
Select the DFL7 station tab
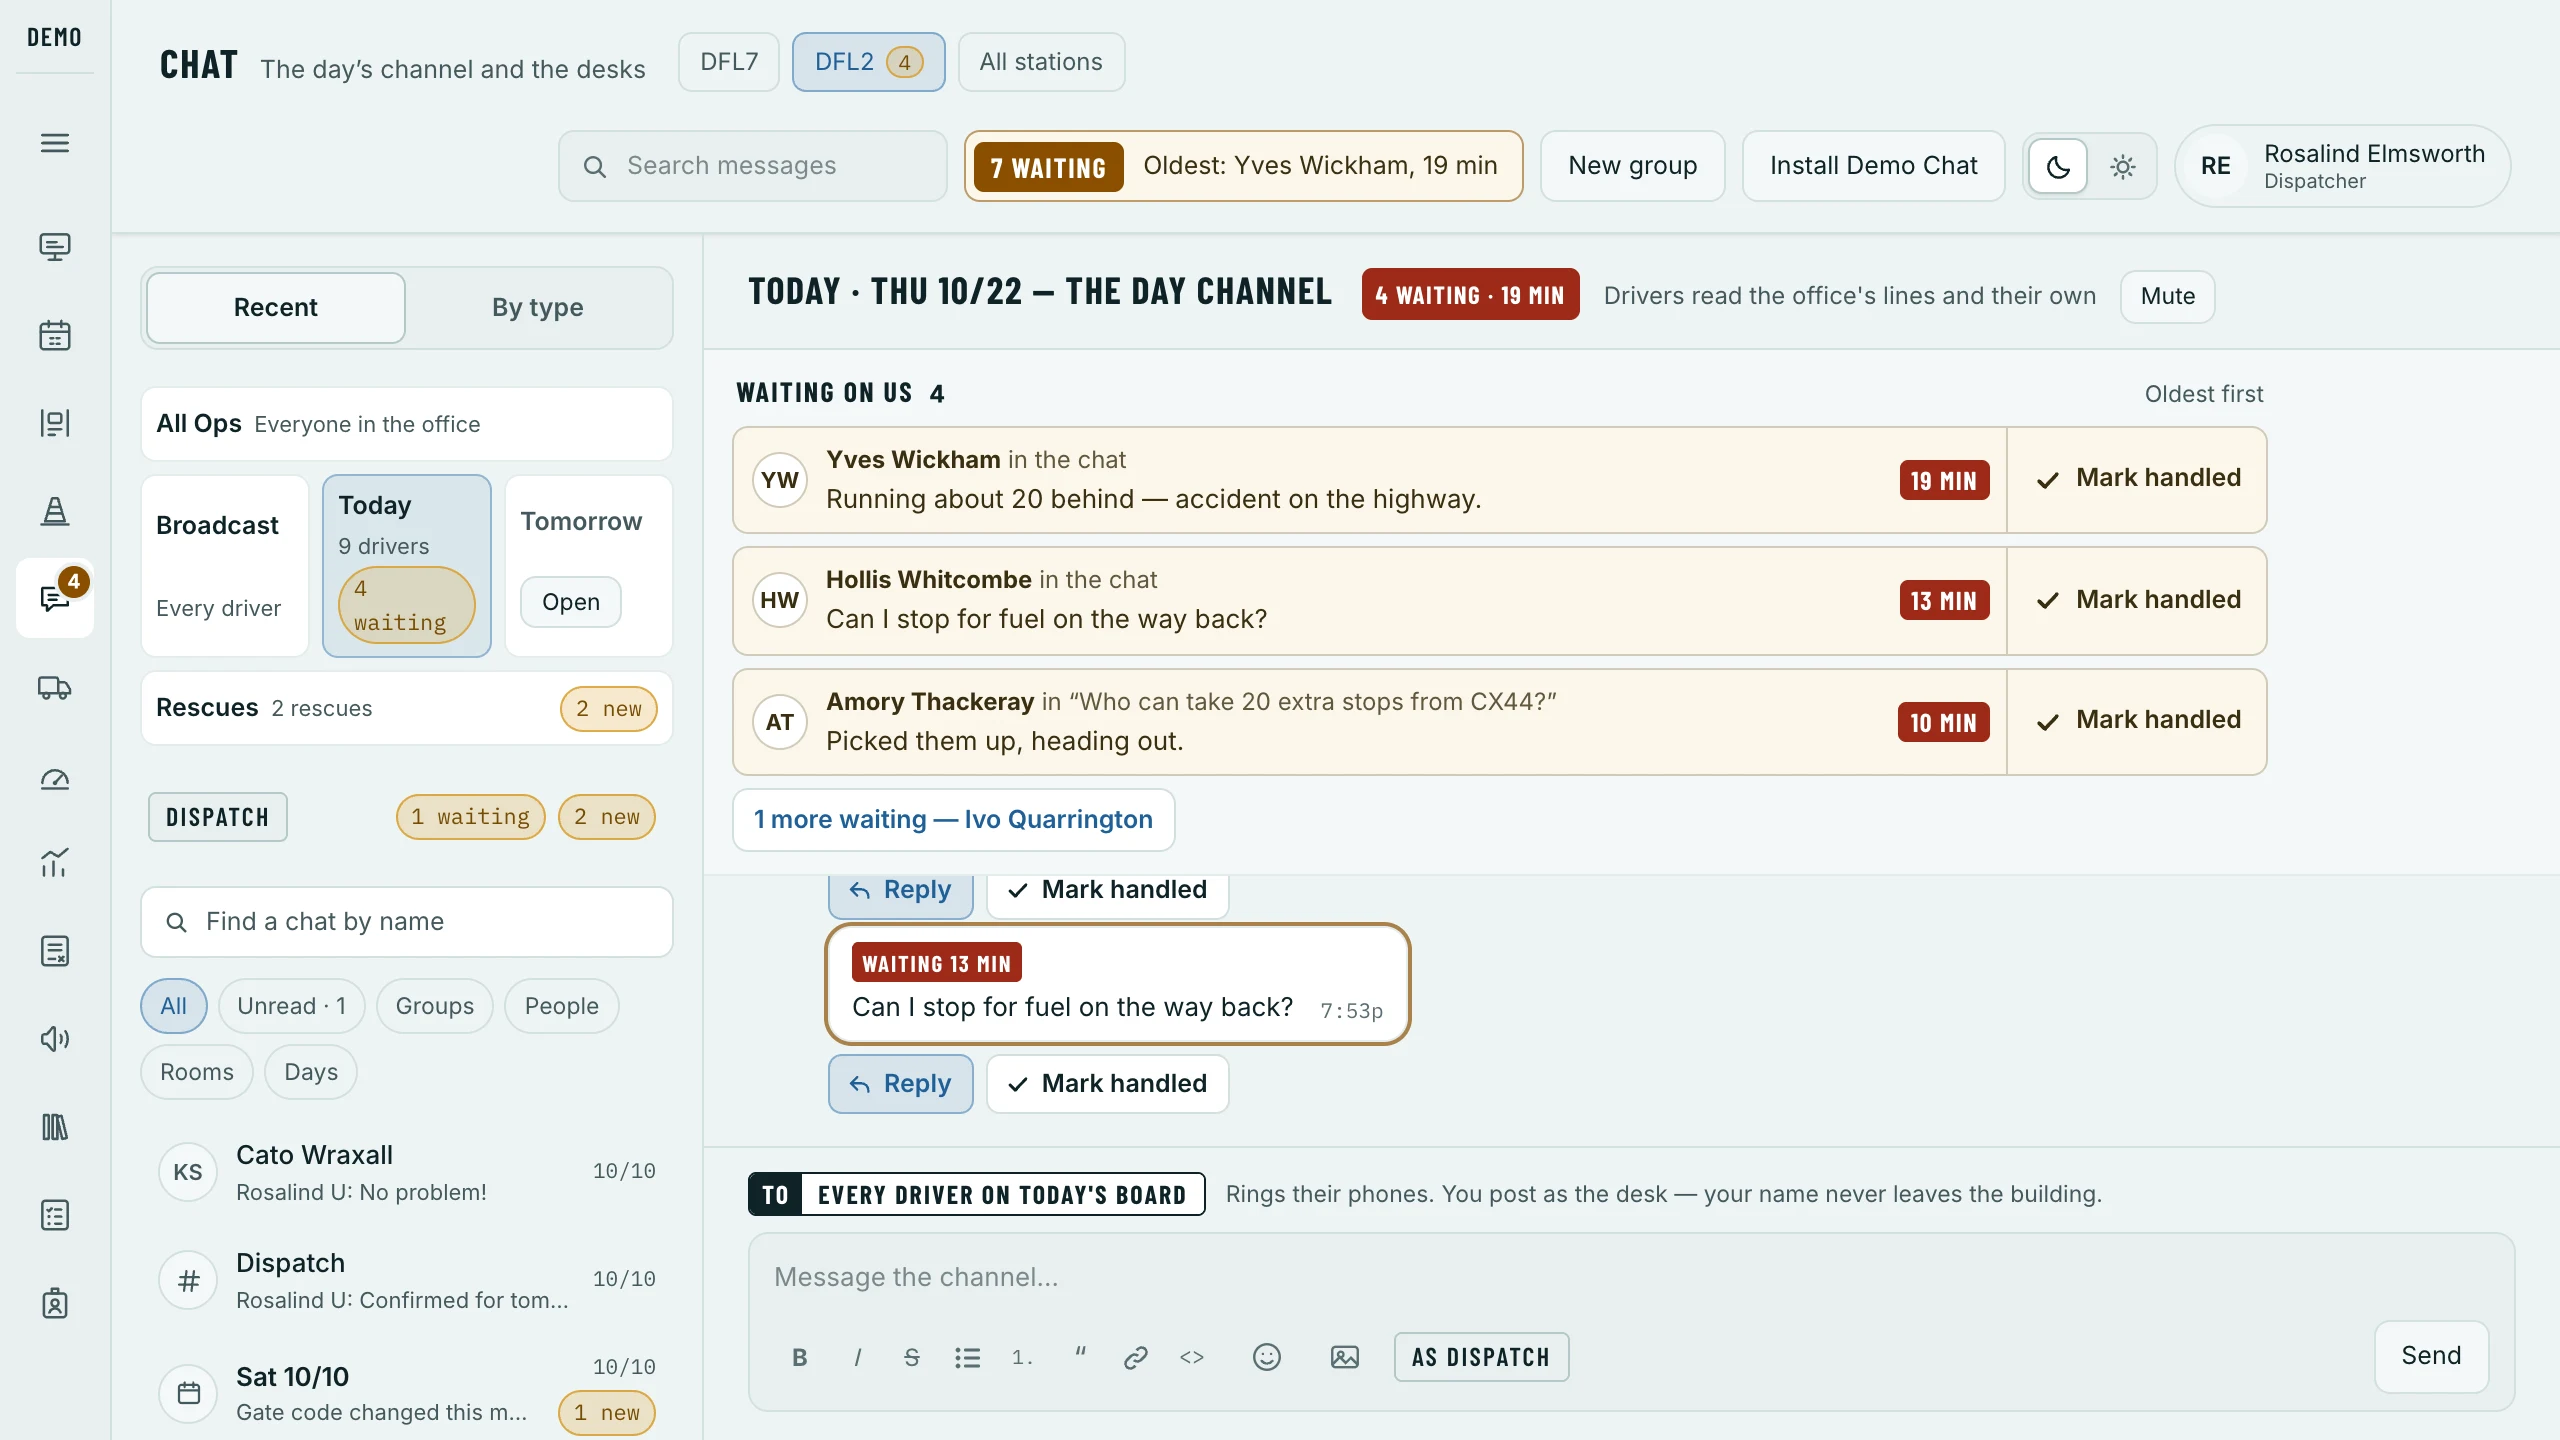728,62
